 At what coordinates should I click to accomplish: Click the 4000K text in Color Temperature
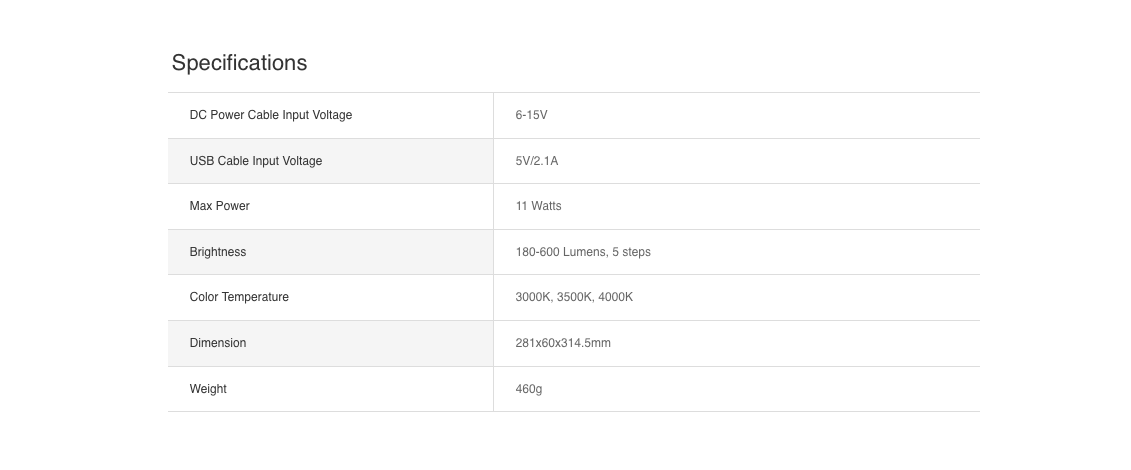(x=615, y=297)
